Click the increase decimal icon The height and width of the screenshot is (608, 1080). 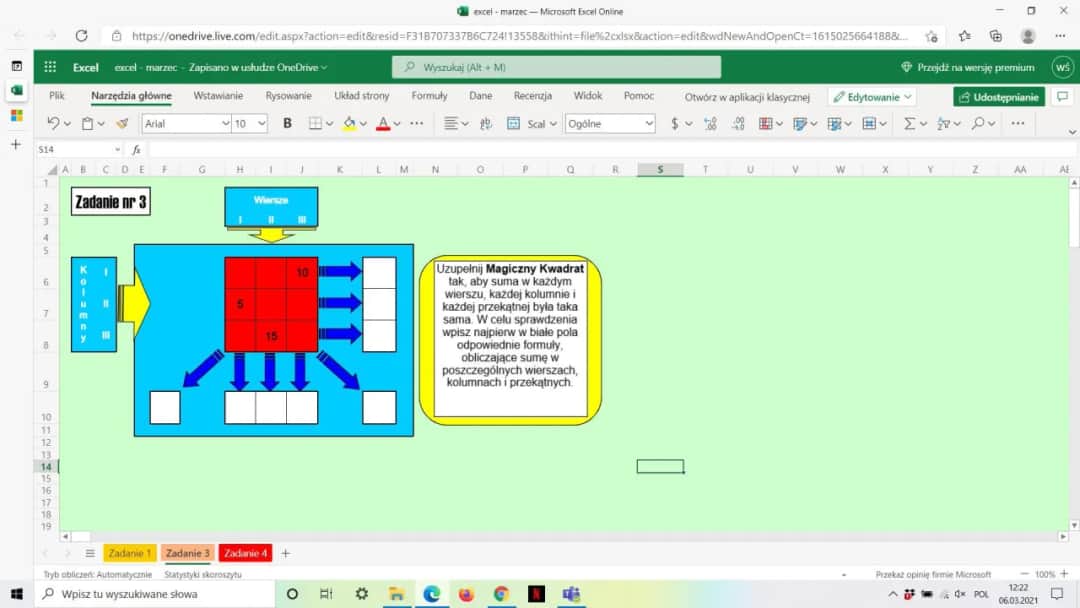[710, 123]
